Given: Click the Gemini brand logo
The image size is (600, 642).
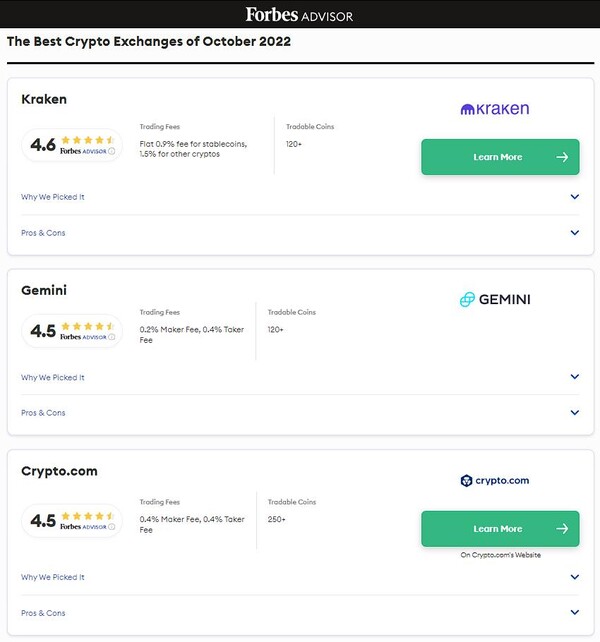Looking at the screenshot, I should (494, 300).
